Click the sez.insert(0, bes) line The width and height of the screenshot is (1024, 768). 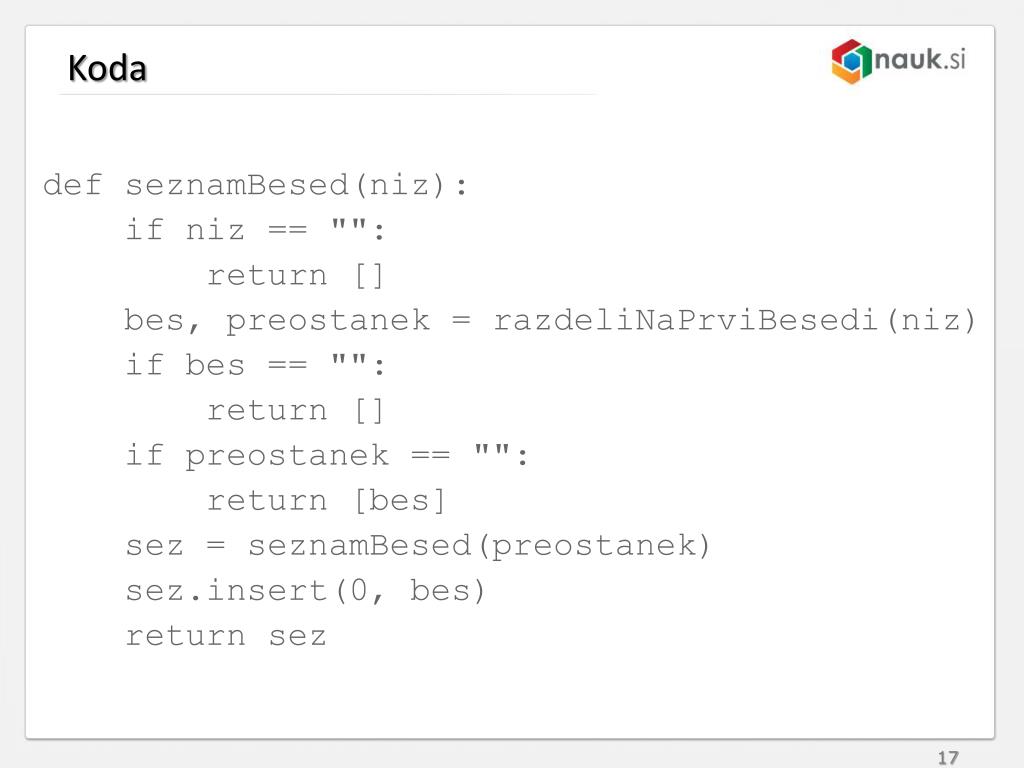point(306,591)
